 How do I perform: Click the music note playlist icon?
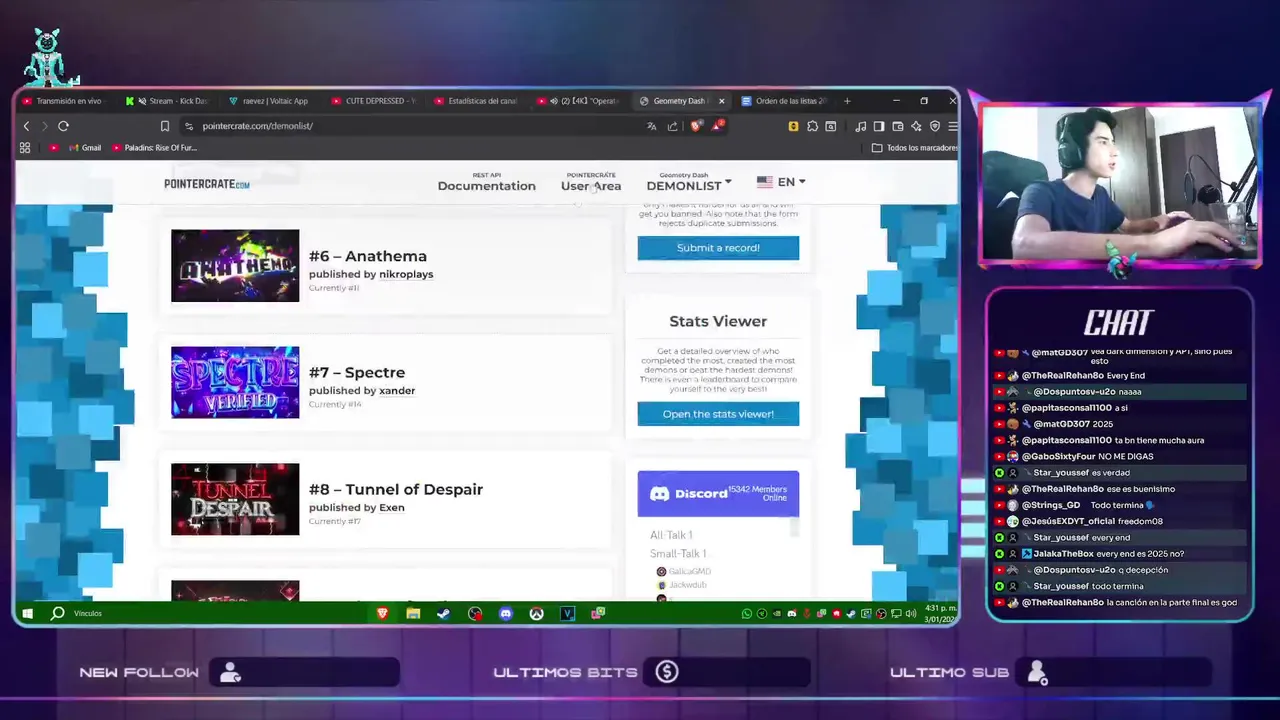tap(860, 126)
